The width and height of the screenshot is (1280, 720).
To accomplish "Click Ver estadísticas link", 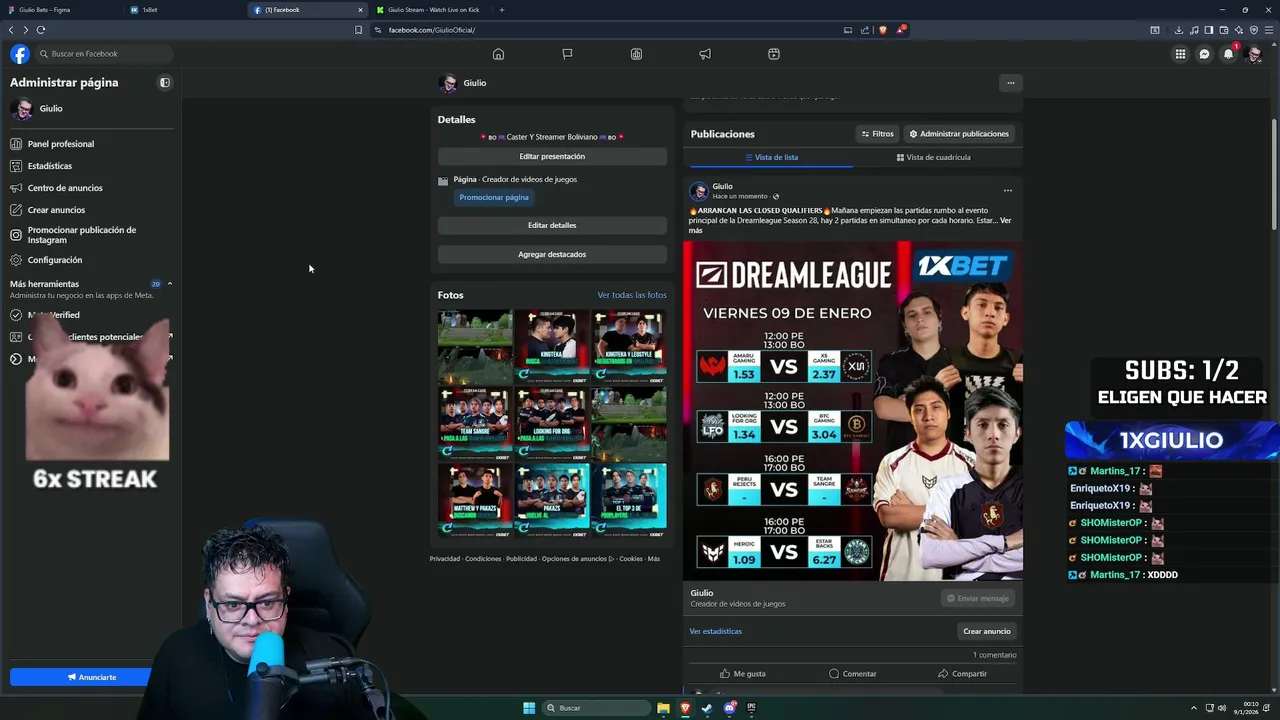I will pos(716,631).
